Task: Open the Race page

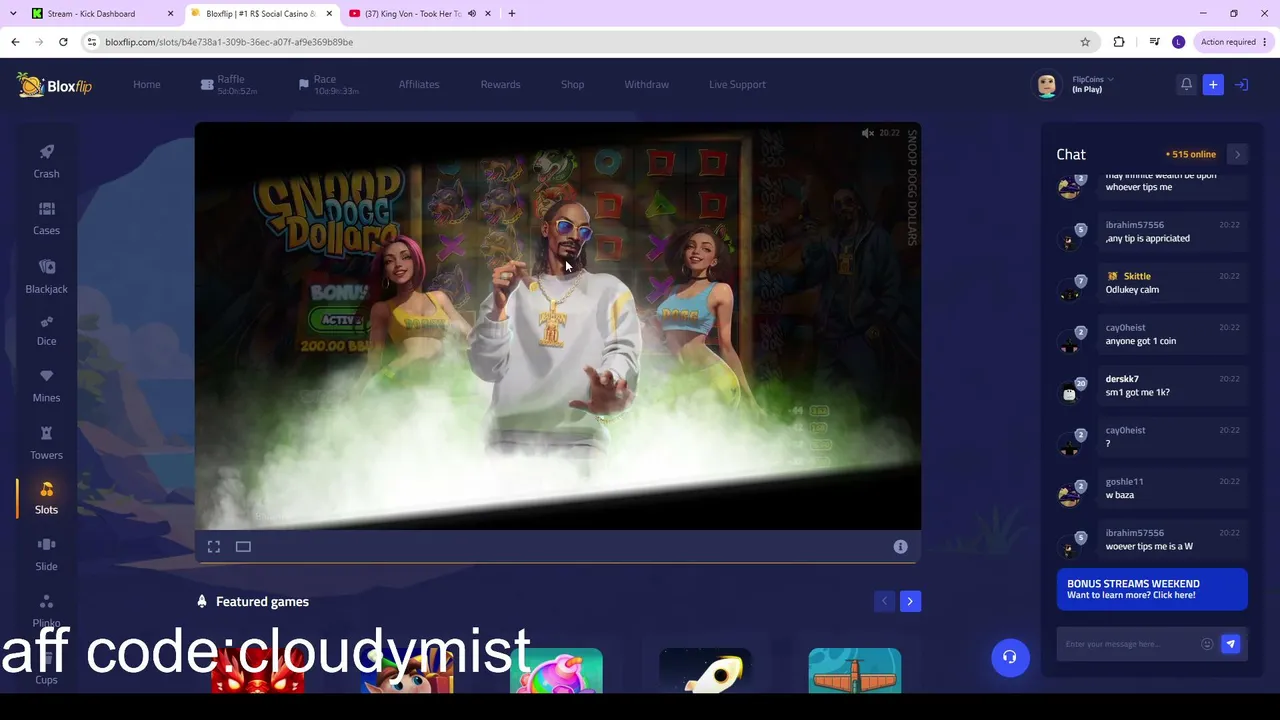Action: click(328, 85)
